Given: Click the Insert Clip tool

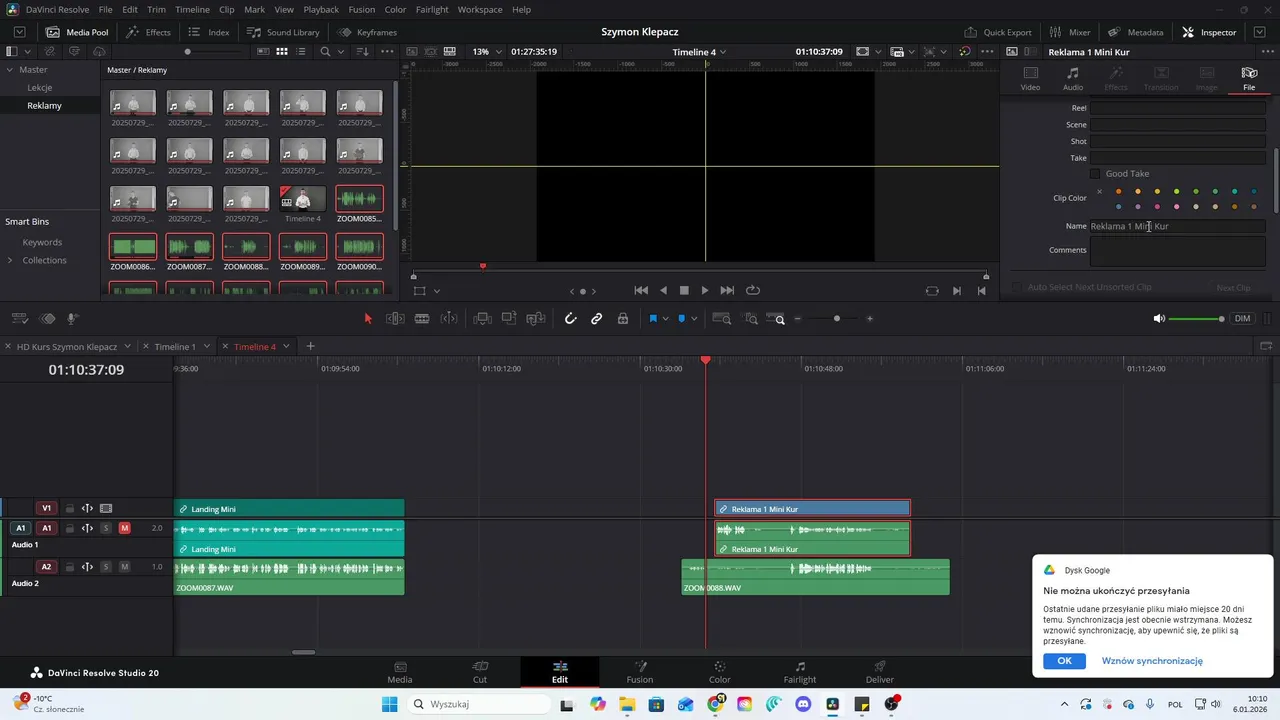Looking at the screenshot, I should pyautogui.click(x=483, y=319).
